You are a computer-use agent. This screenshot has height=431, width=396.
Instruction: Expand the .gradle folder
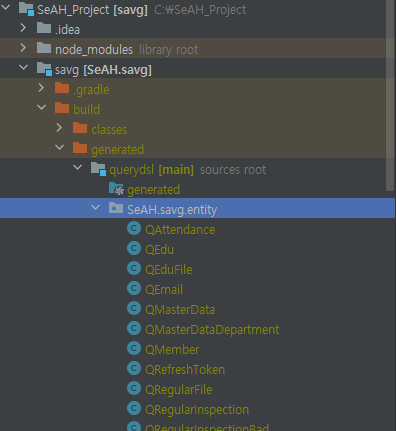pyautogui.click(x=41, y=88)
